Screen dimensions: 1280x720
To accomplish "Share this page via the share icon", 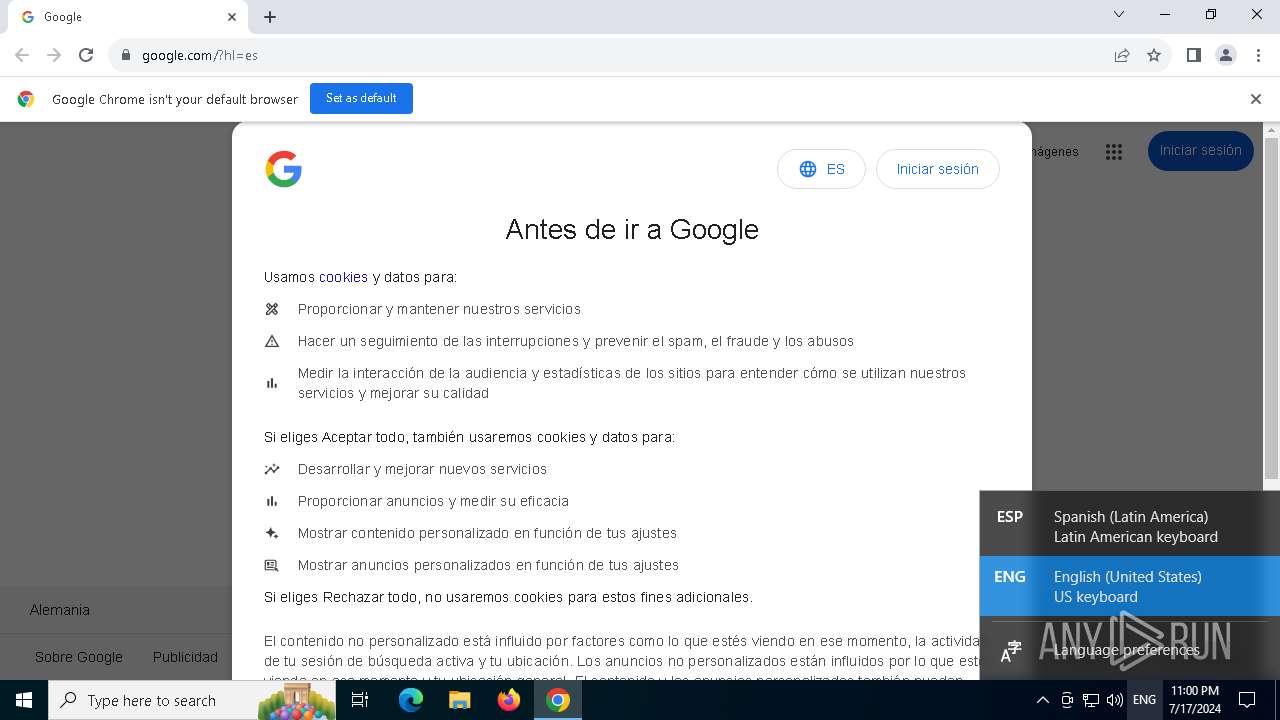I will [1122, 55].
